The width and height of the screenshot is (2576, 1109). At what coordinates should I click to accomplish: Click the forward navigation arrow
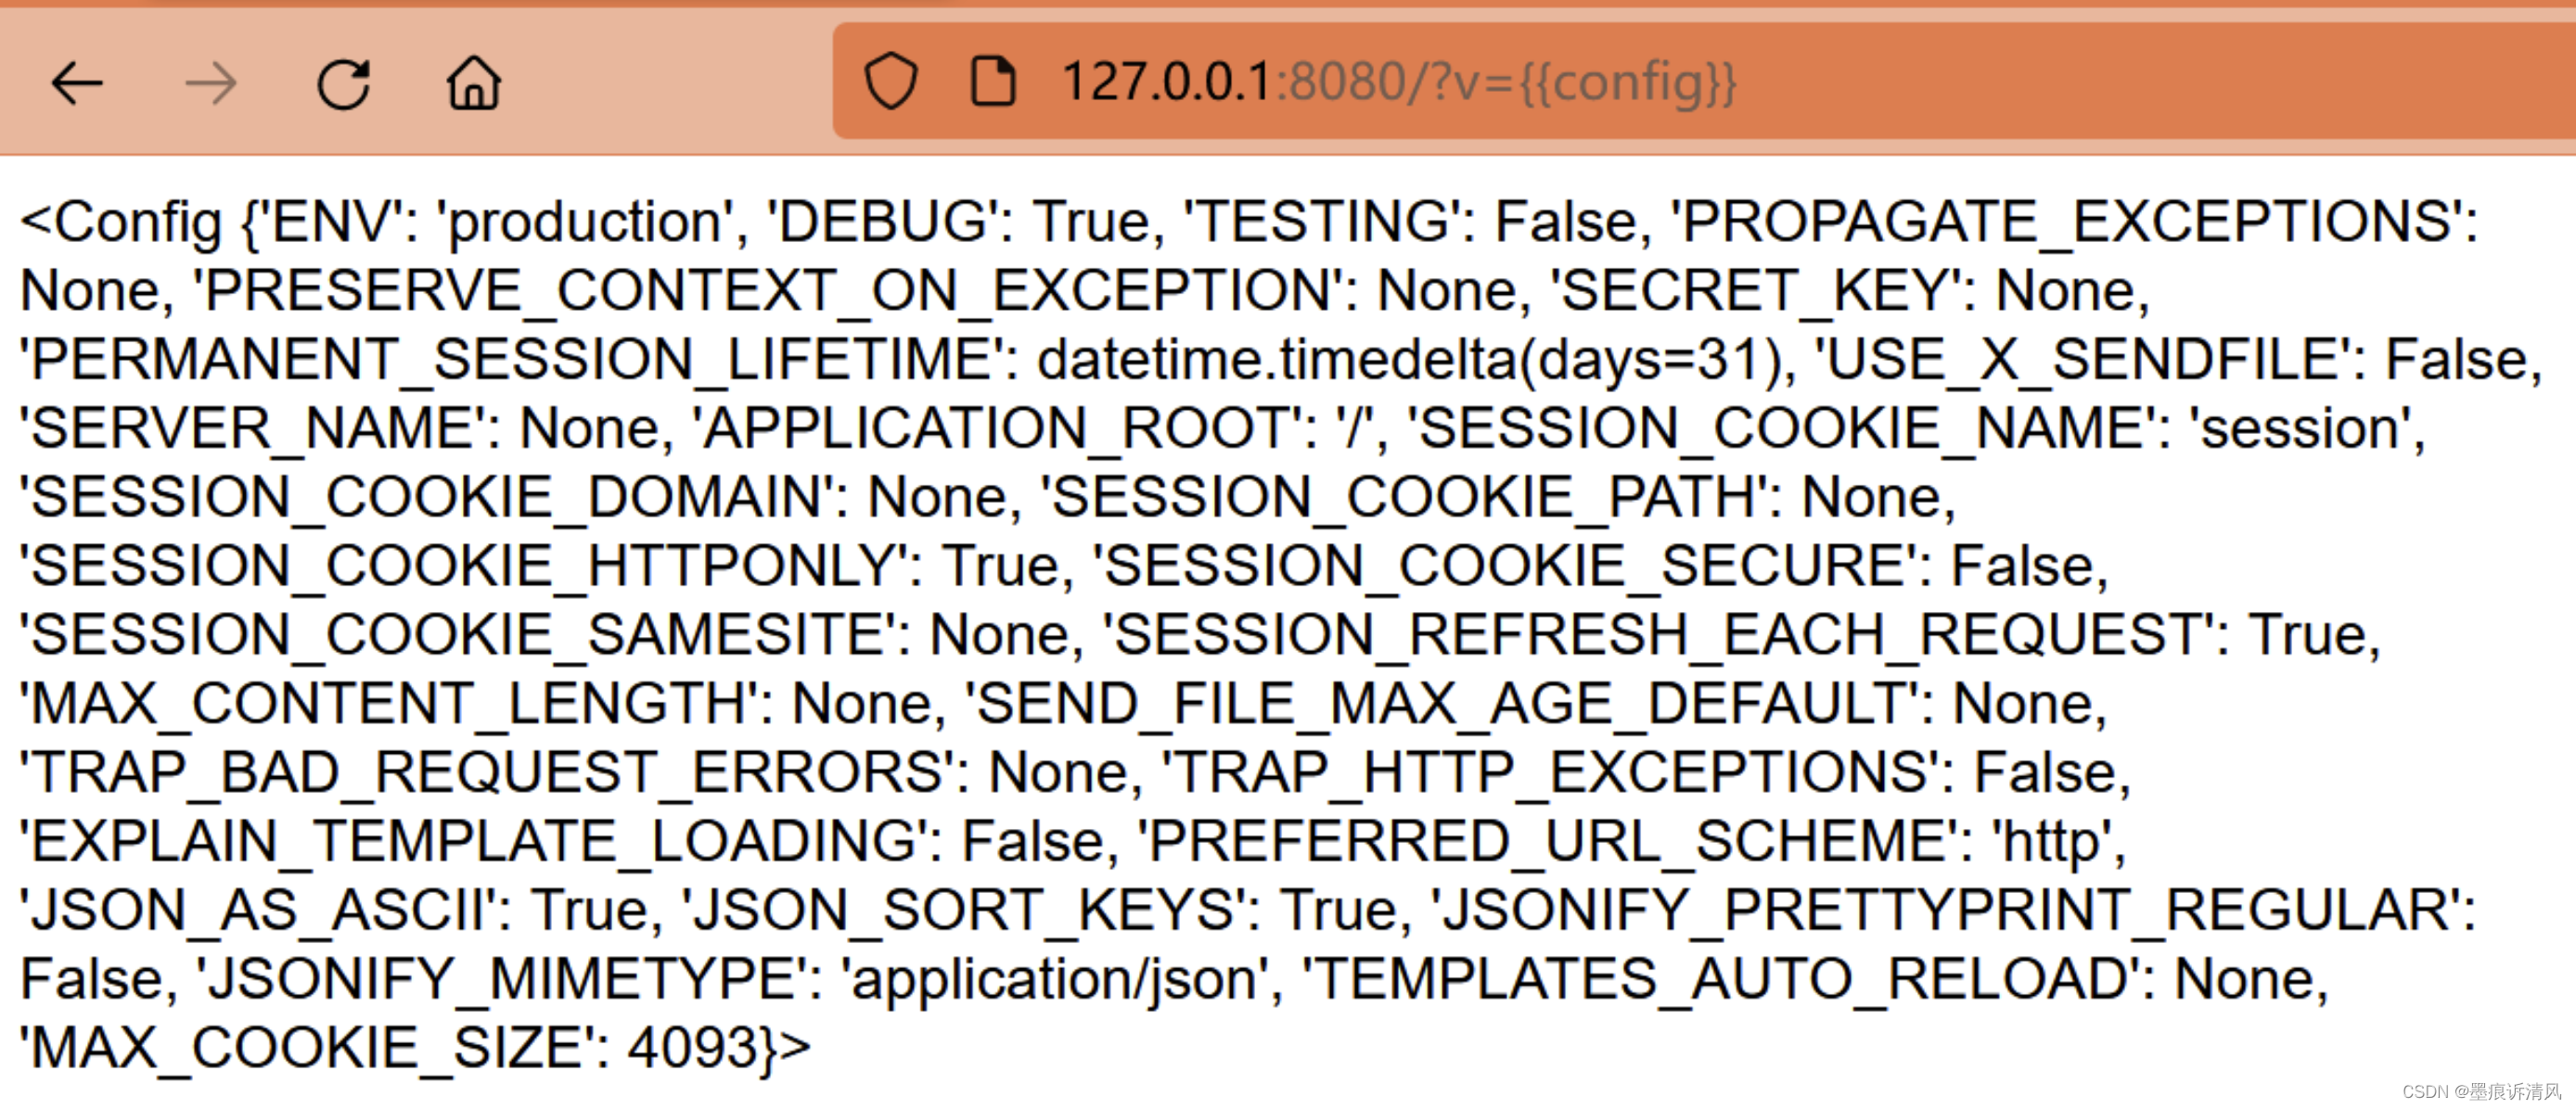coord(211,83)
